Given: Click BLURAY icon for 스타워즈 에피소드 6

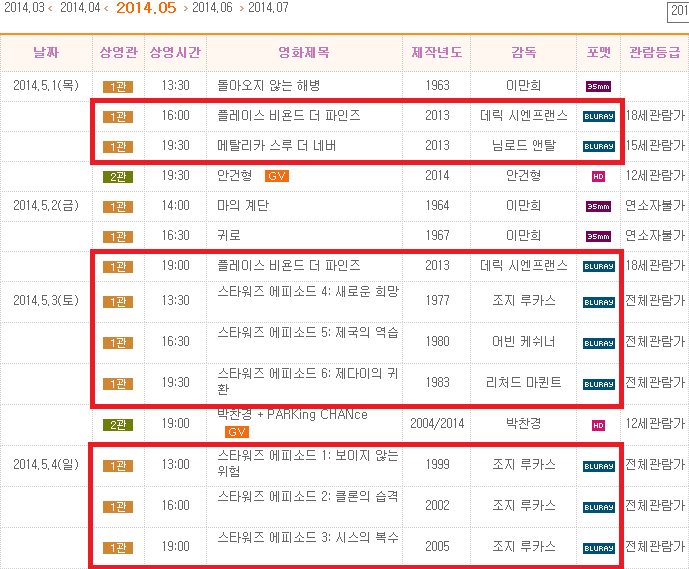Looking at the screenshot, I should pyautogui.click(x=598, y=384).
